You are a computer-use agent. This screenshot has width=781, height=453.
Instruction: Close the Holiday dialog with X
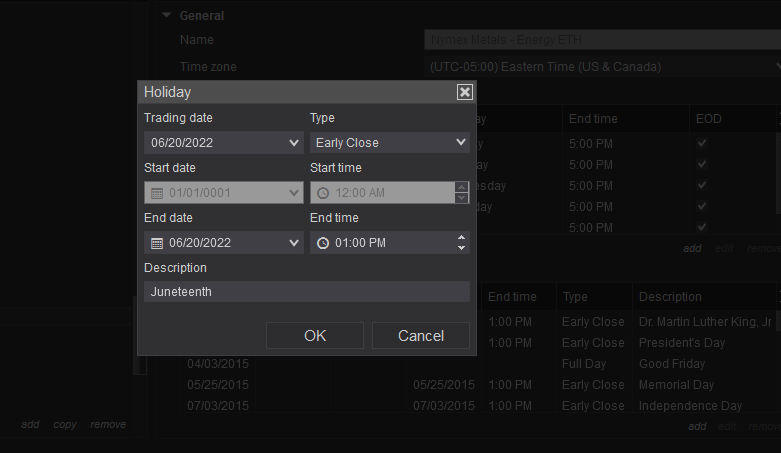pos(464,92)
